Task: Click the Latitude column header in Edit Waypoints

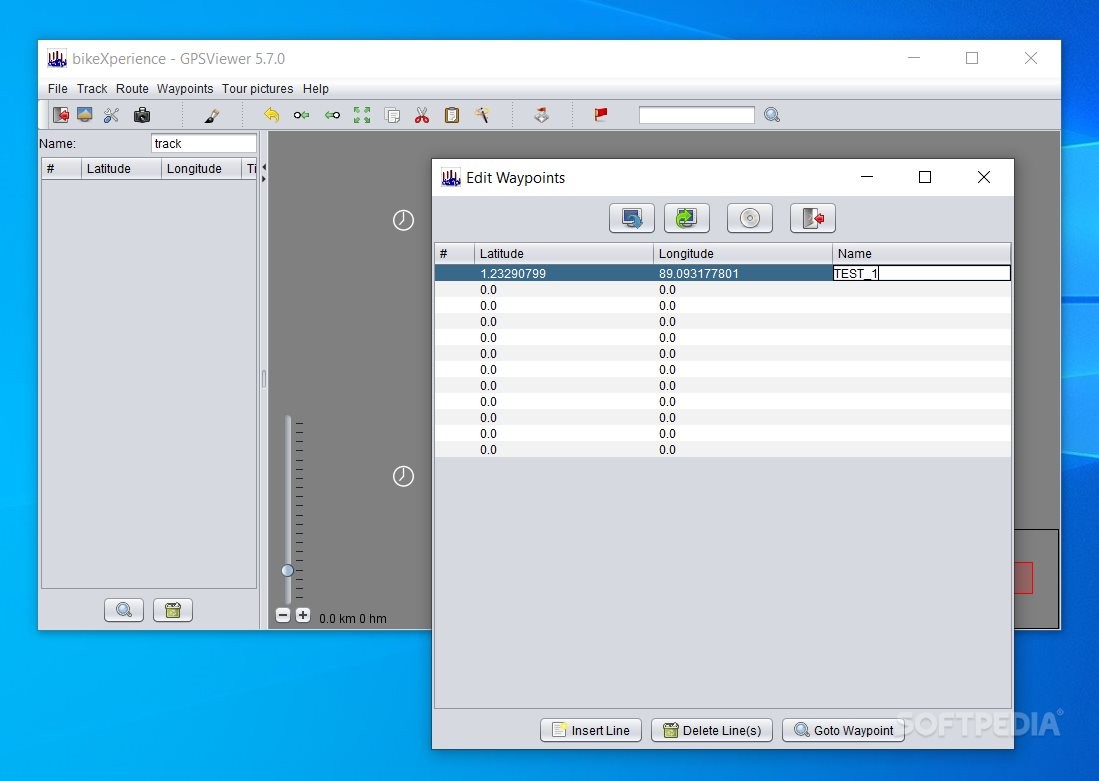Action: point(564,253)
